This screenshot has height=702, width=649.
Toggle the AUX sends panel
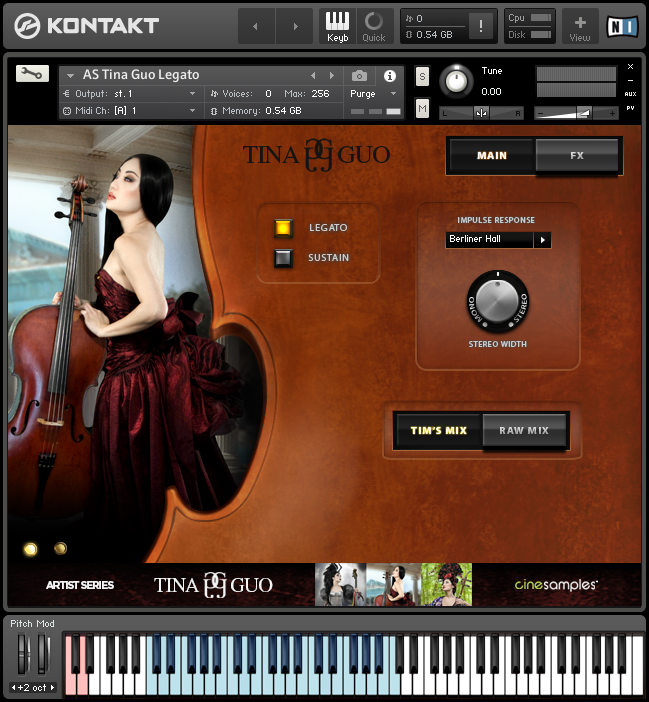coord(630,94)
